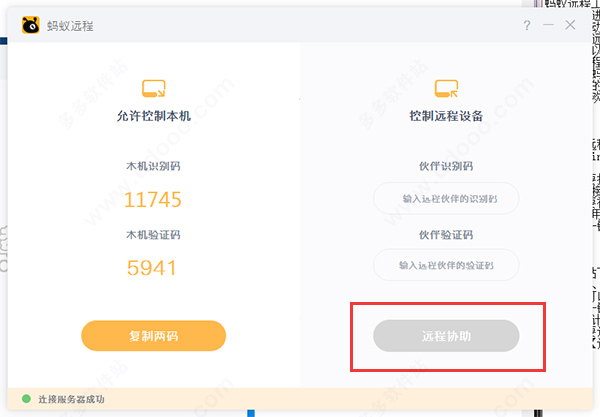Image resolution: width=600 pixels, height=417 pixels.
Task: Click the gray 远程协助 button
Action: click(446, 336)
